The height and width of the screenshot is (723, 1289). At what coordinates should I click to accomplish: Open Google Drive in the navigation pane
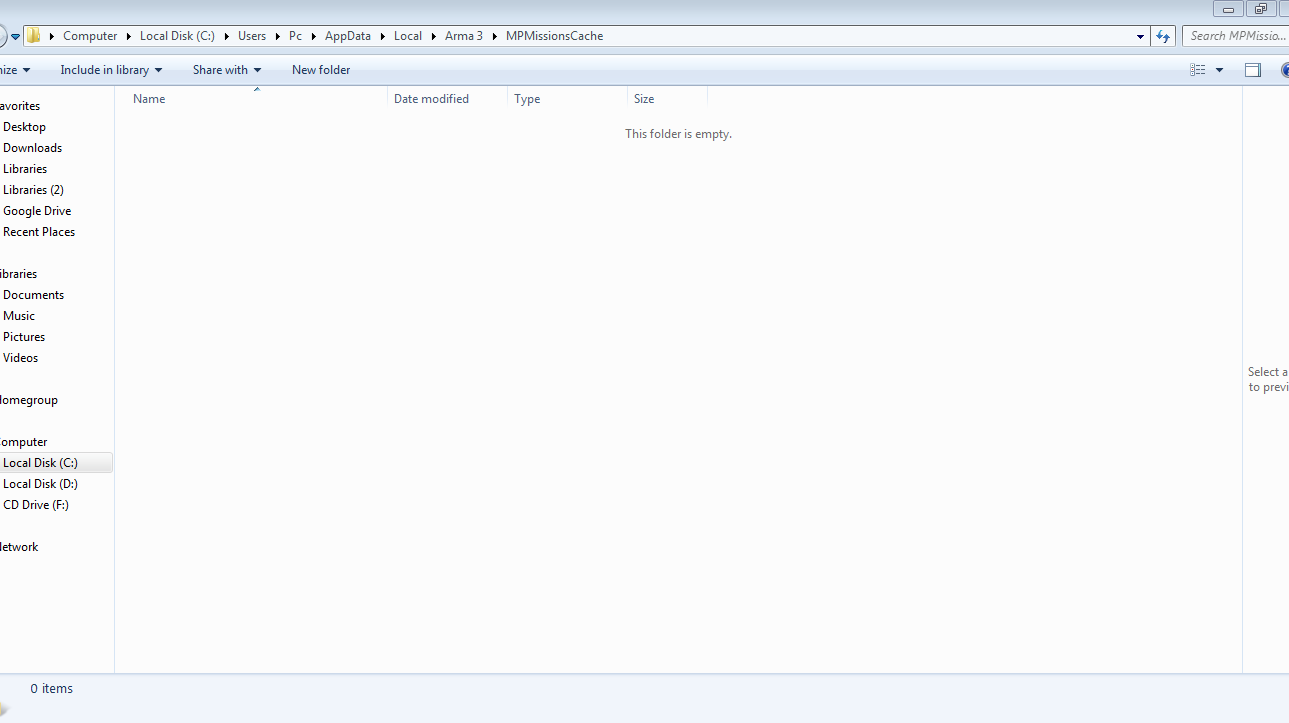pos(37,211)
